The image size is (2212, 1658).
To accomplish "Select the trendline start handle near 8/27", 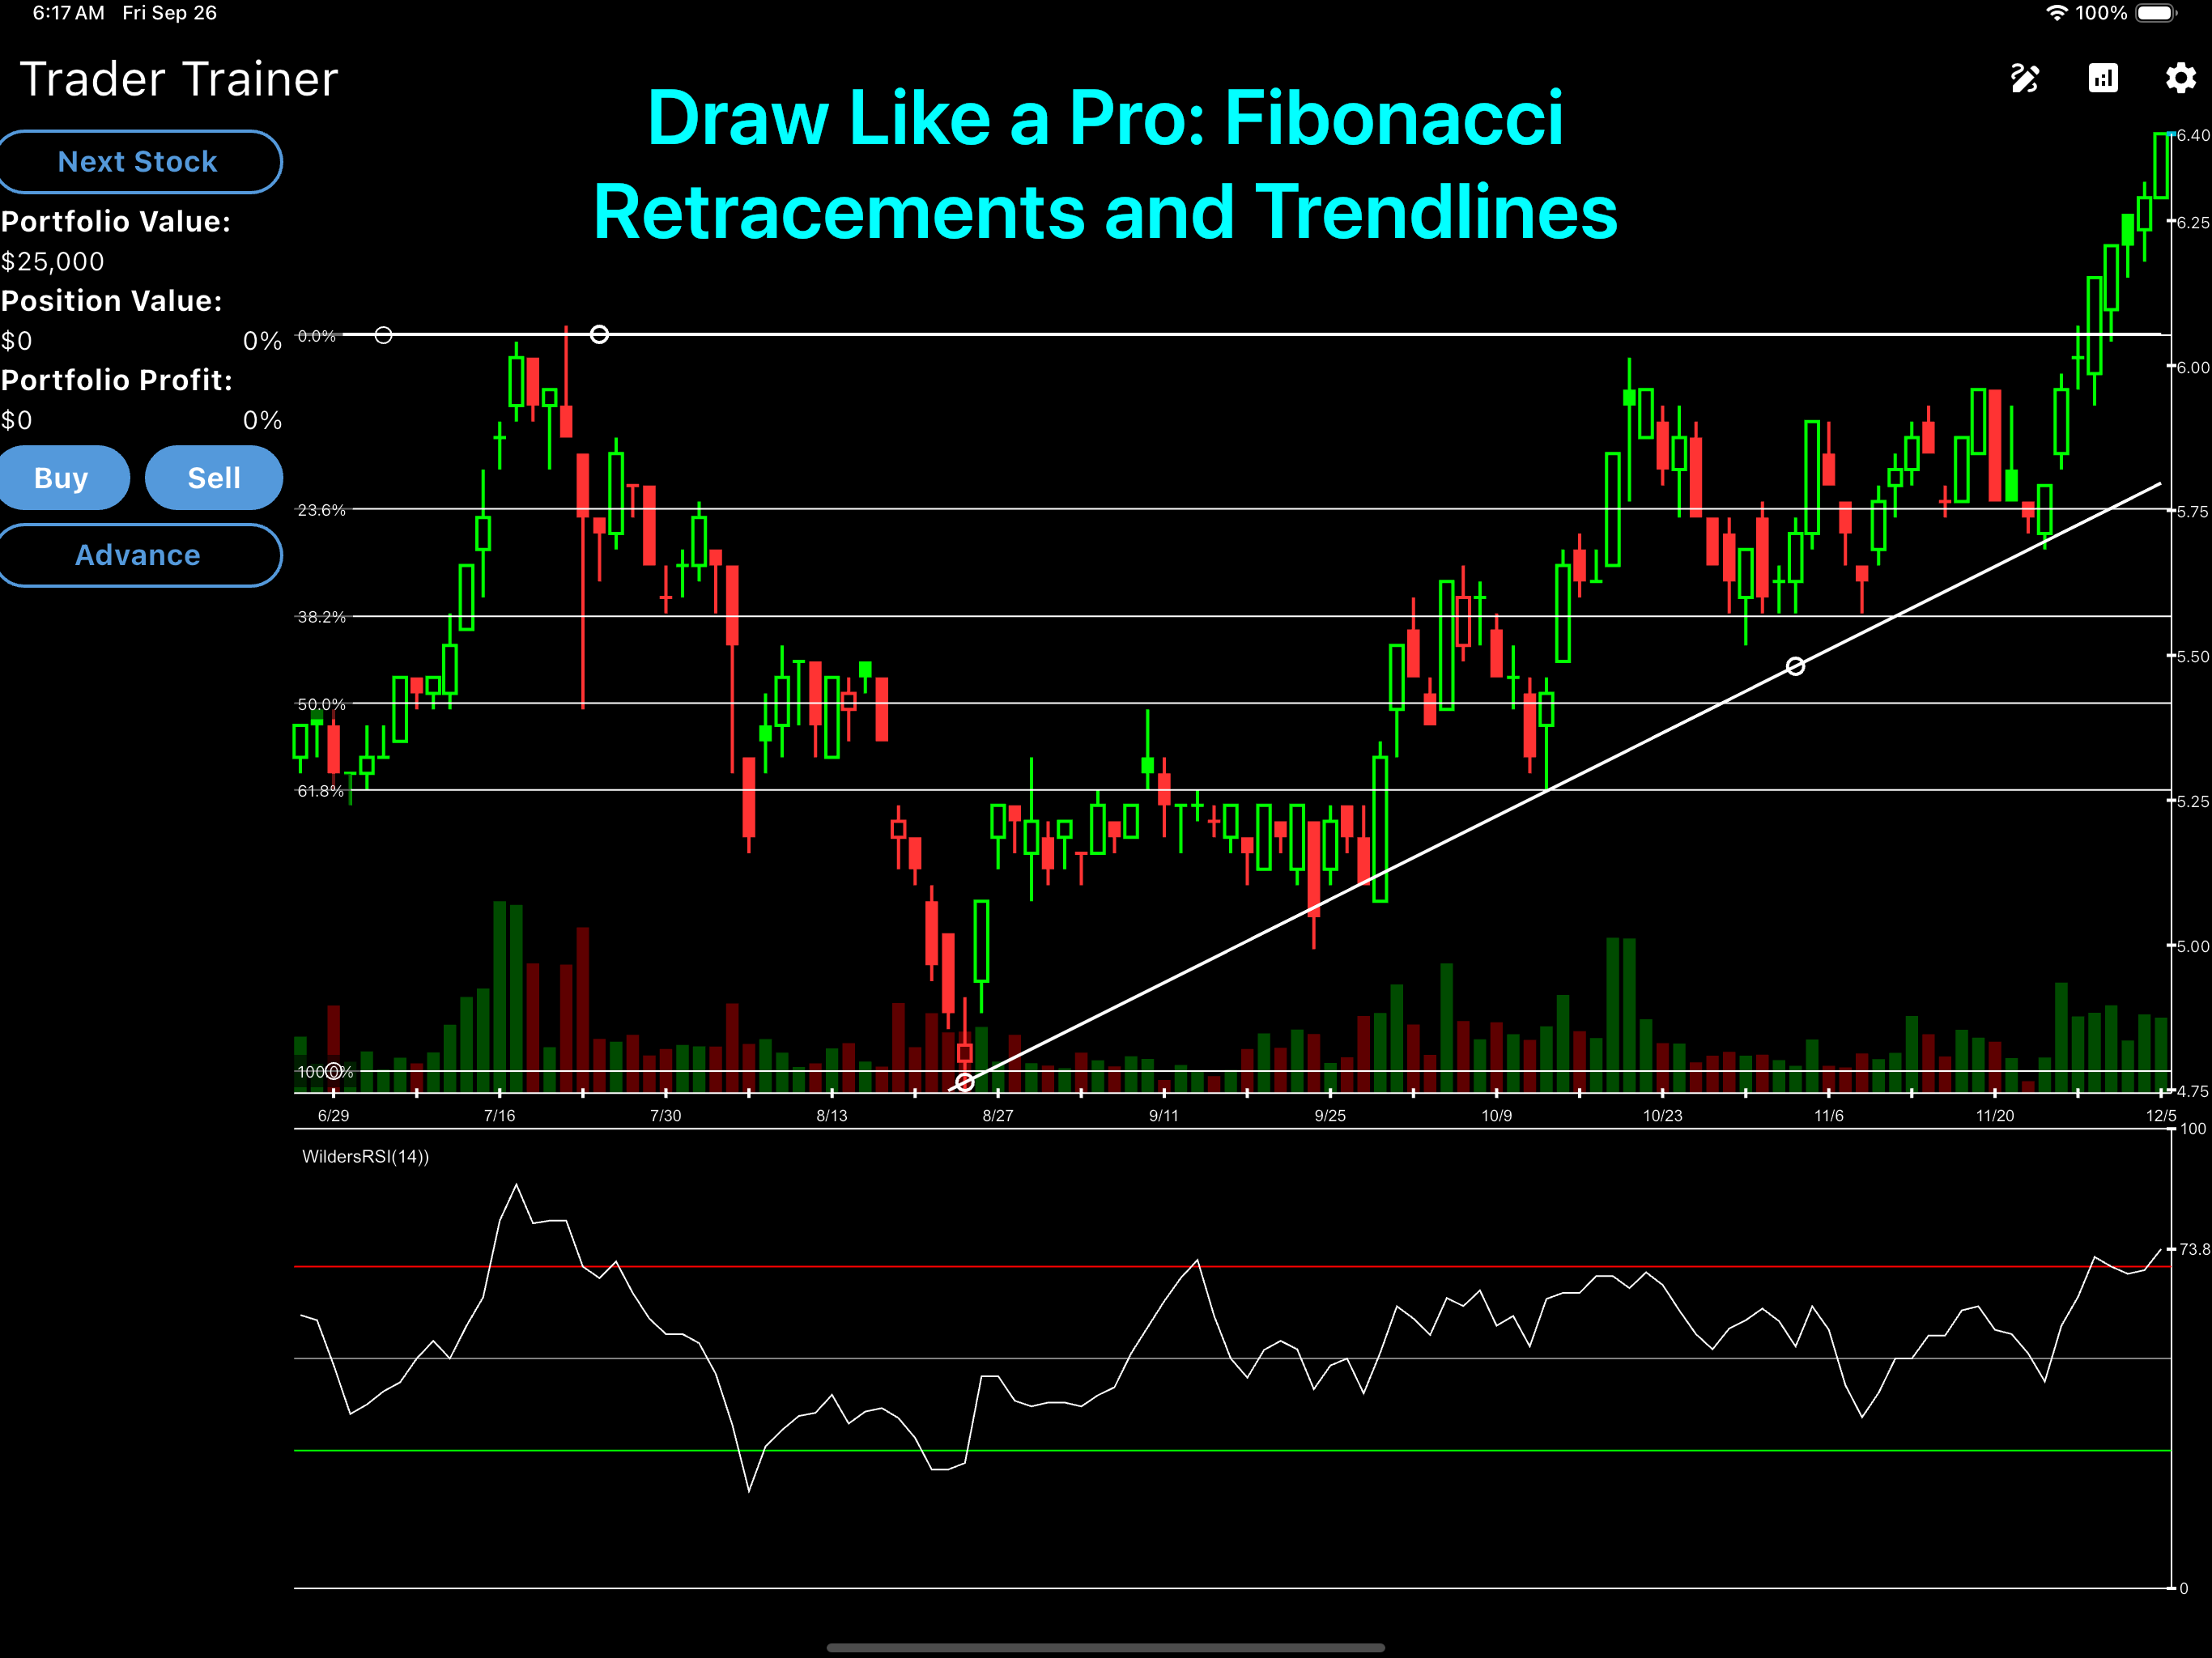I will [x=965, y=1082].
